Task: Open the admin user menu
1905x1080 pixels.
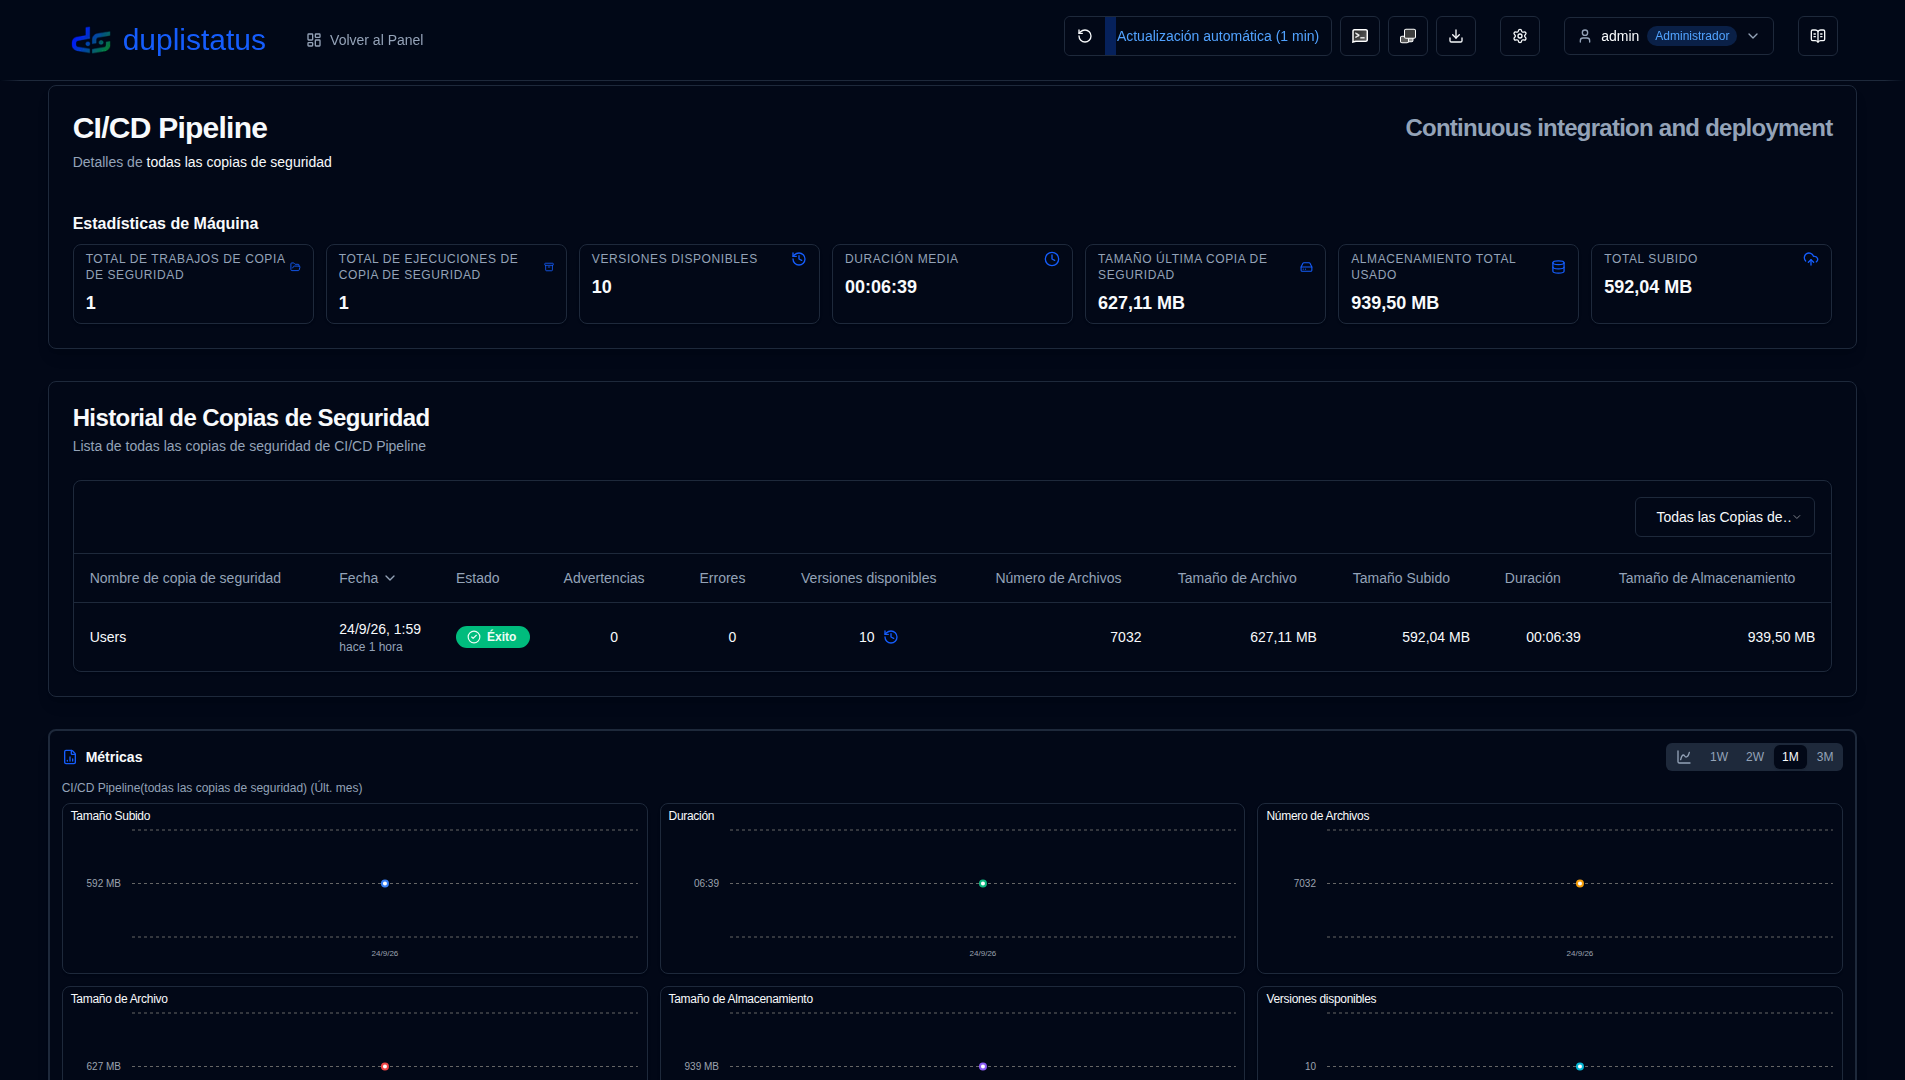Action: tap(1668, 36)
